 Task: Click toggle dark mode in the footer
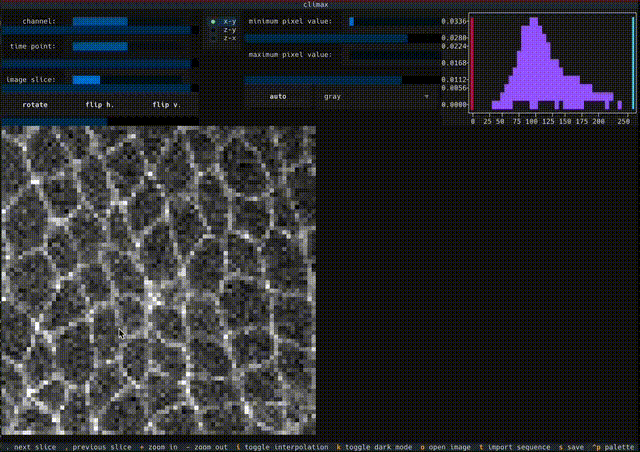tap(374, 447)
